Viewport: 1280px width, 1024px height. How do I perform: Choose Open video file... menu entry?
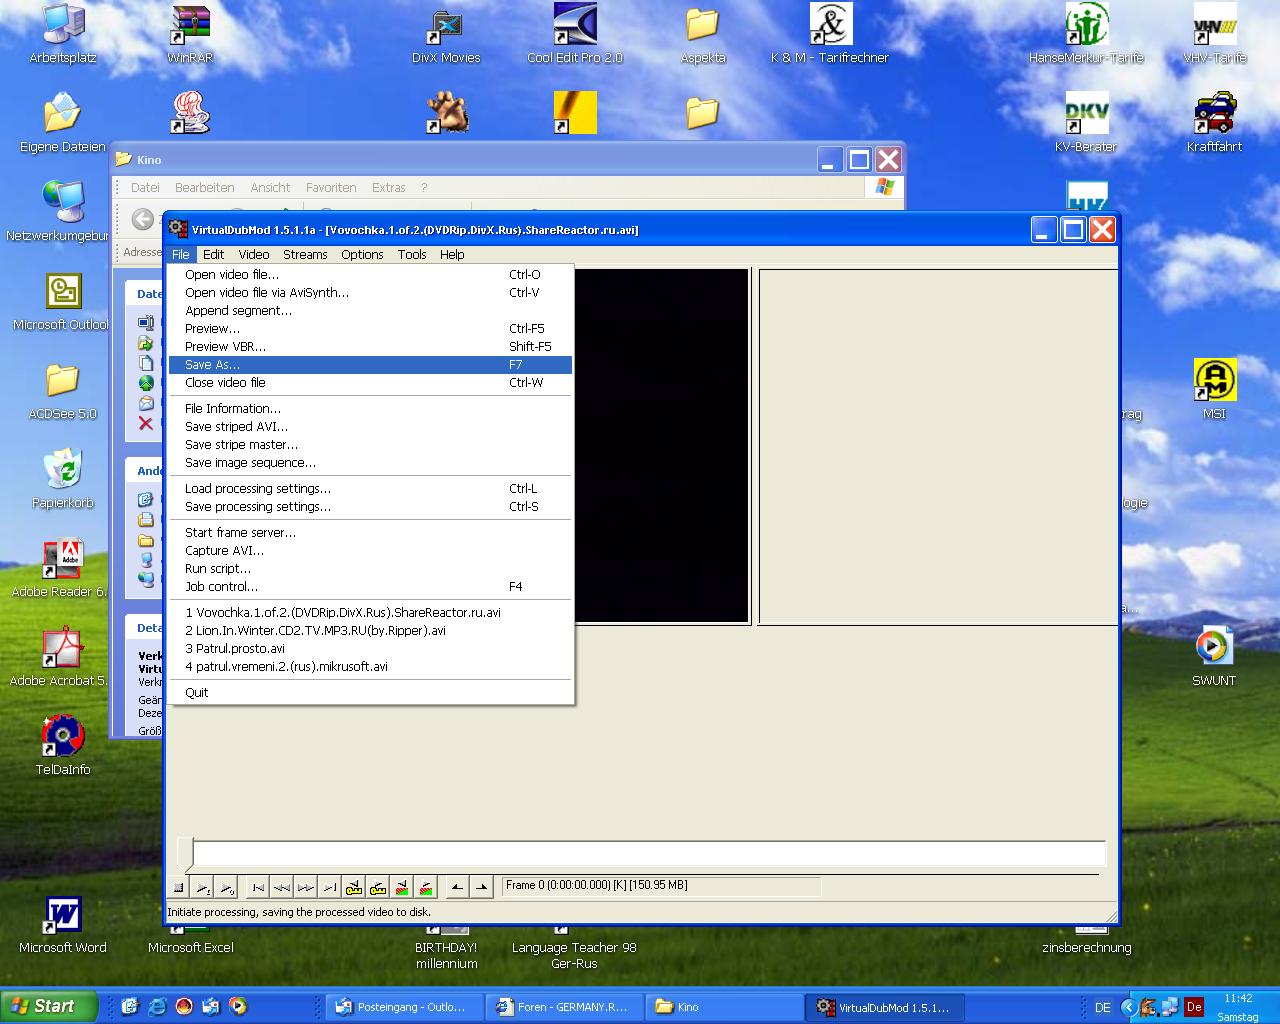pos(370,275)
